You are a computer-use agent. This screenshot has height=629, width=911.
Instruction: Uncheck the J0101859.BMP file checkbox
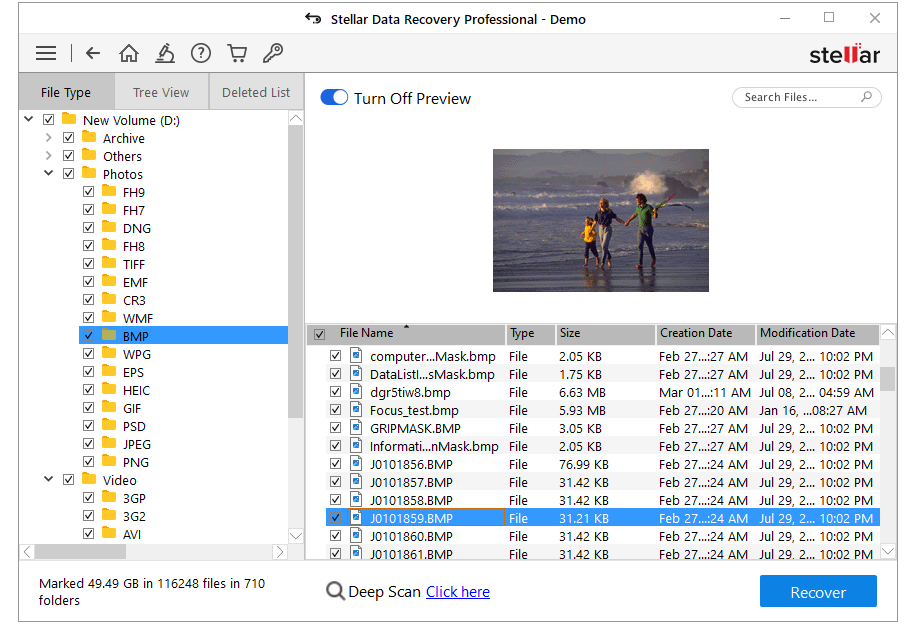click(335, 517)
